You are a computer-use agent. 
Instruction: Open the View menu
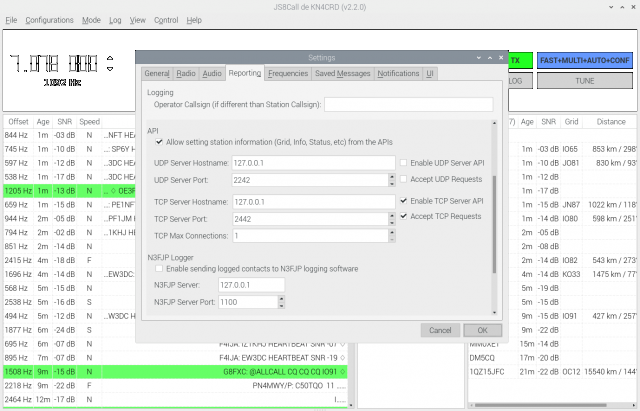point(138,20)
